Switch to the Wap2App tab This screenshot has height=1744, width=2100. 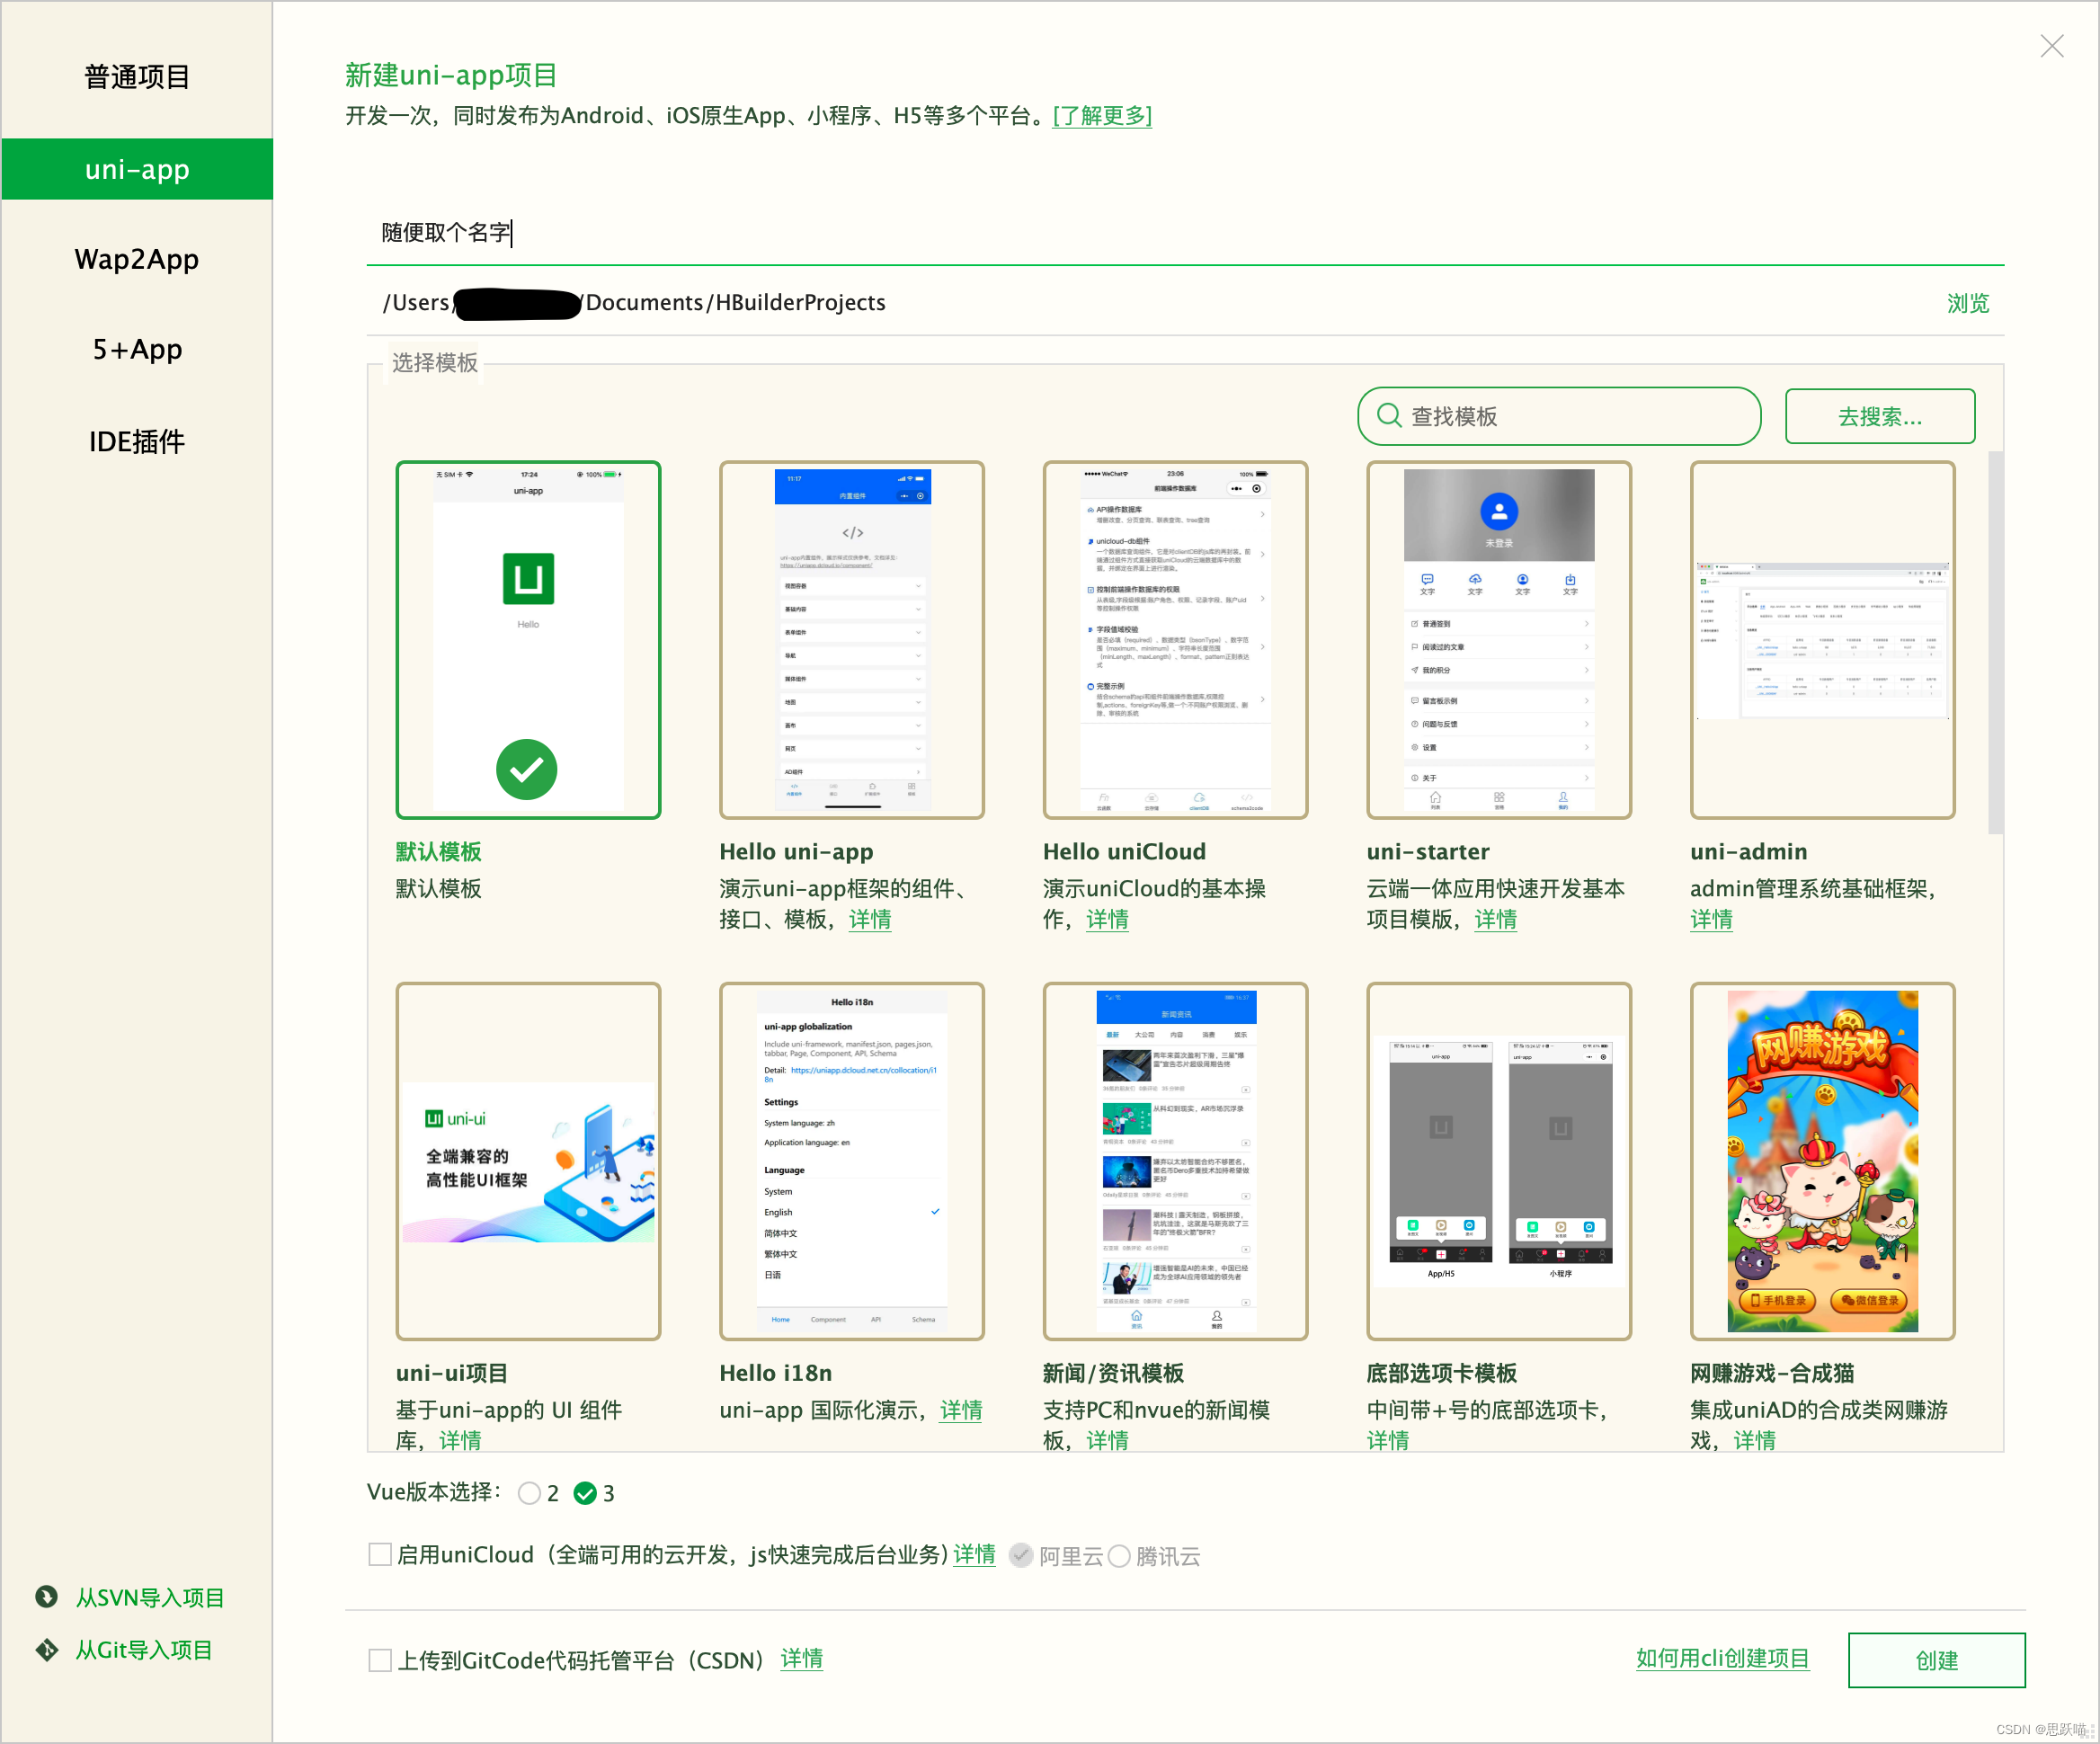[137, 259]
